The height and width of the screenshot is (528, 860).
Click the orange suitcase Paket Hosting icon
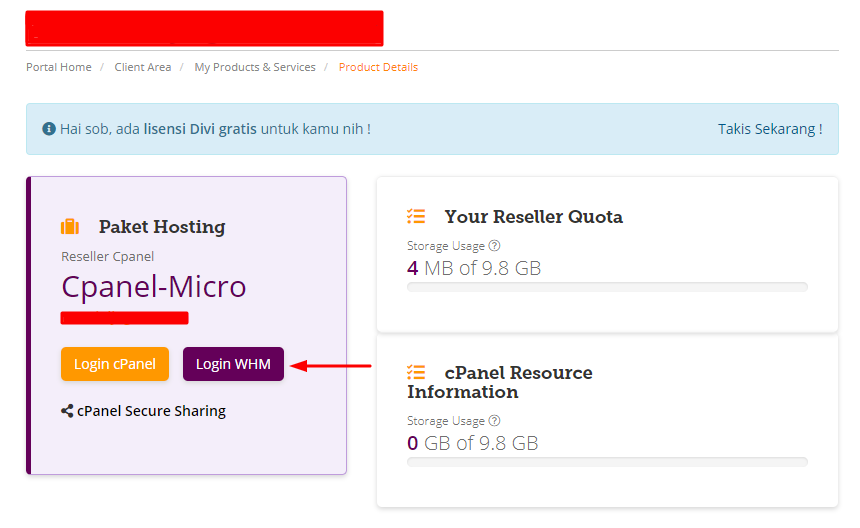(70, 226)
